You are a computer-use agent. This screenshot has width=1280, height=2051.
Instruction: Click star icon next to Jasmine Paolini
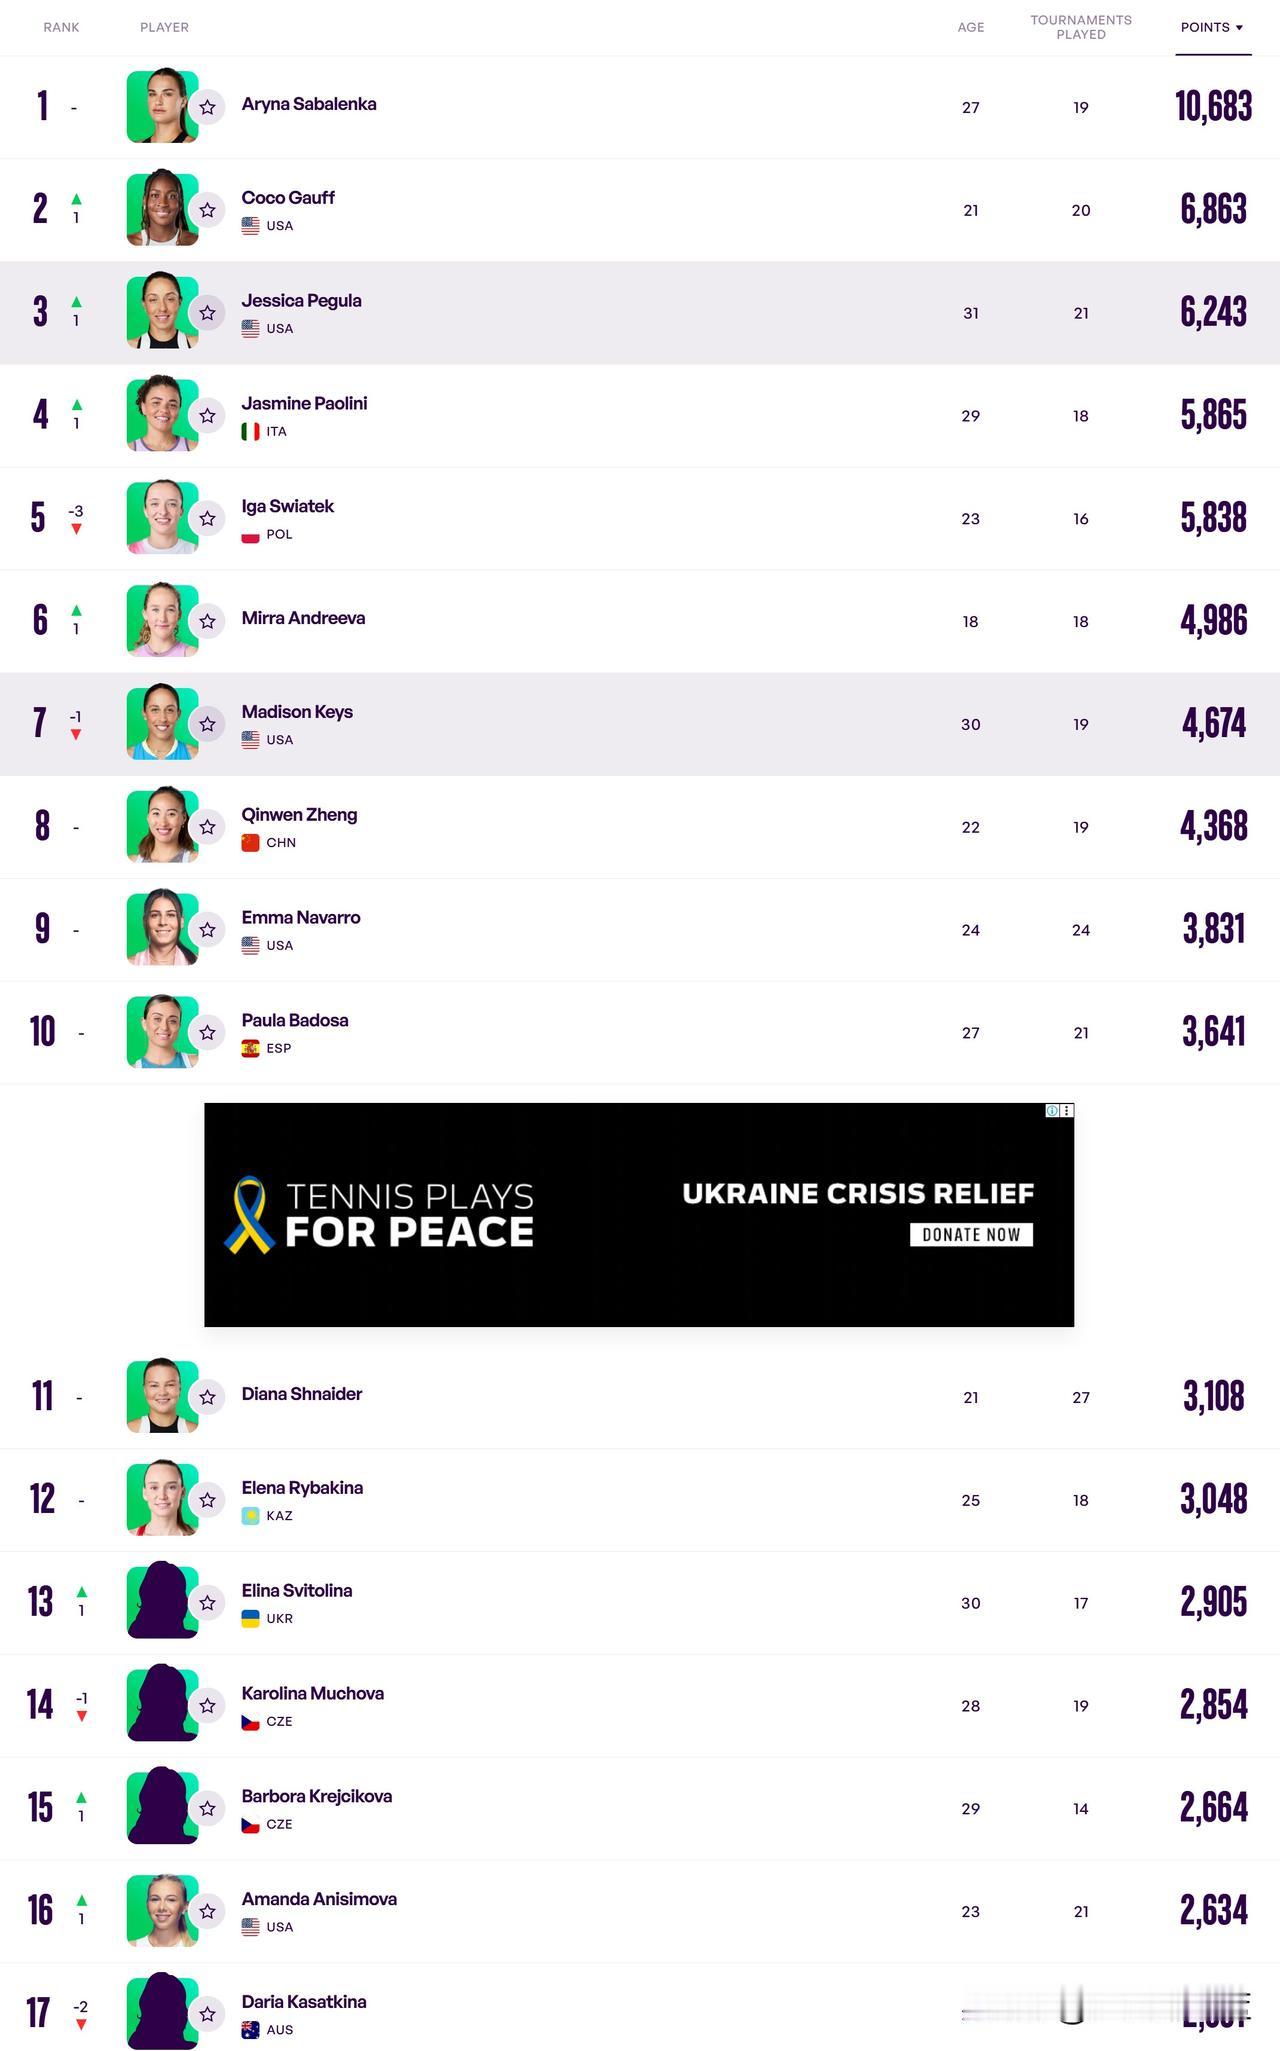207,415
